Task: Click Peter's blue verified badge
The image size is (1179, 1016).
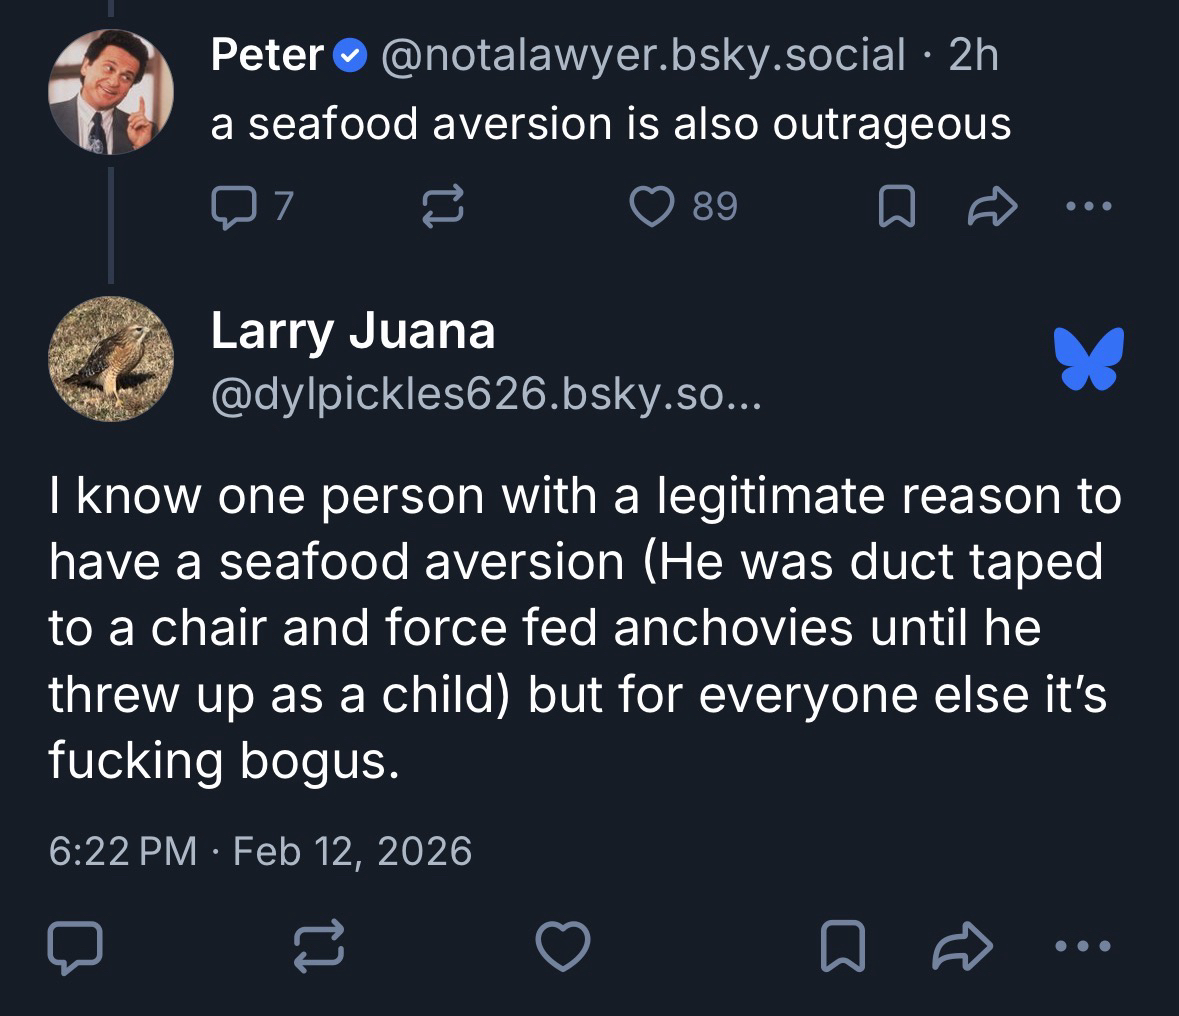Action: (x=347, y=56)
